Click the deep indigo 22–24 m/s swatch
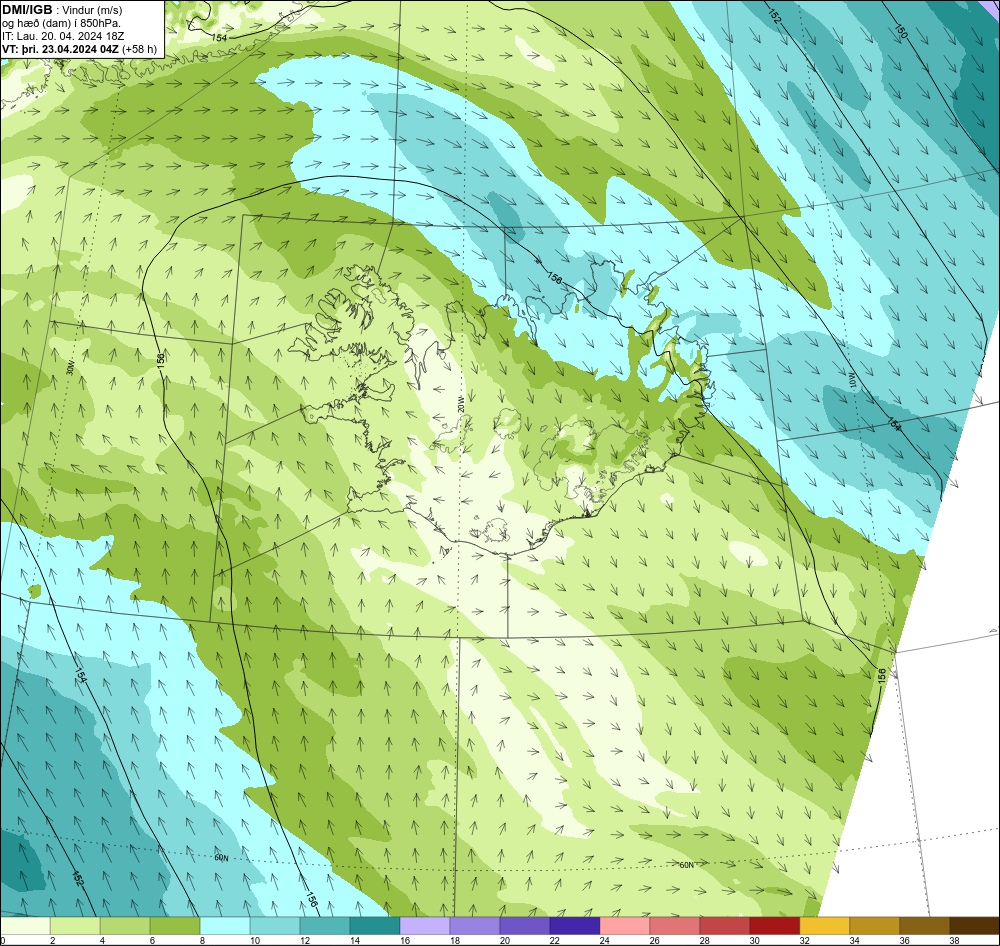 tap(575, 926)
